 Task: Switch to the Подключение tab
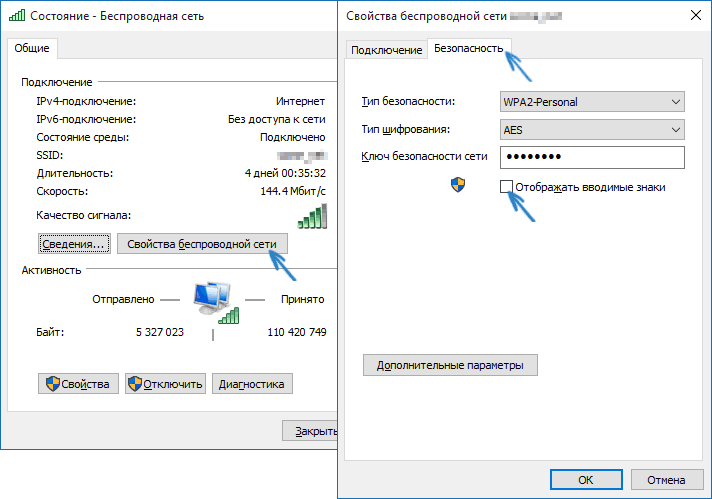tap(386, 50)
